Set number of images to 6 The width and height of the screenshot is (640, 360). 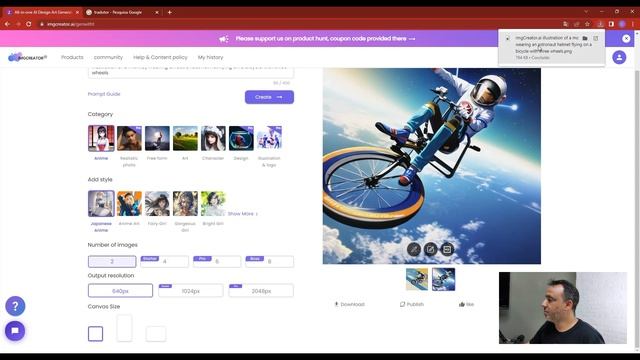217,262
